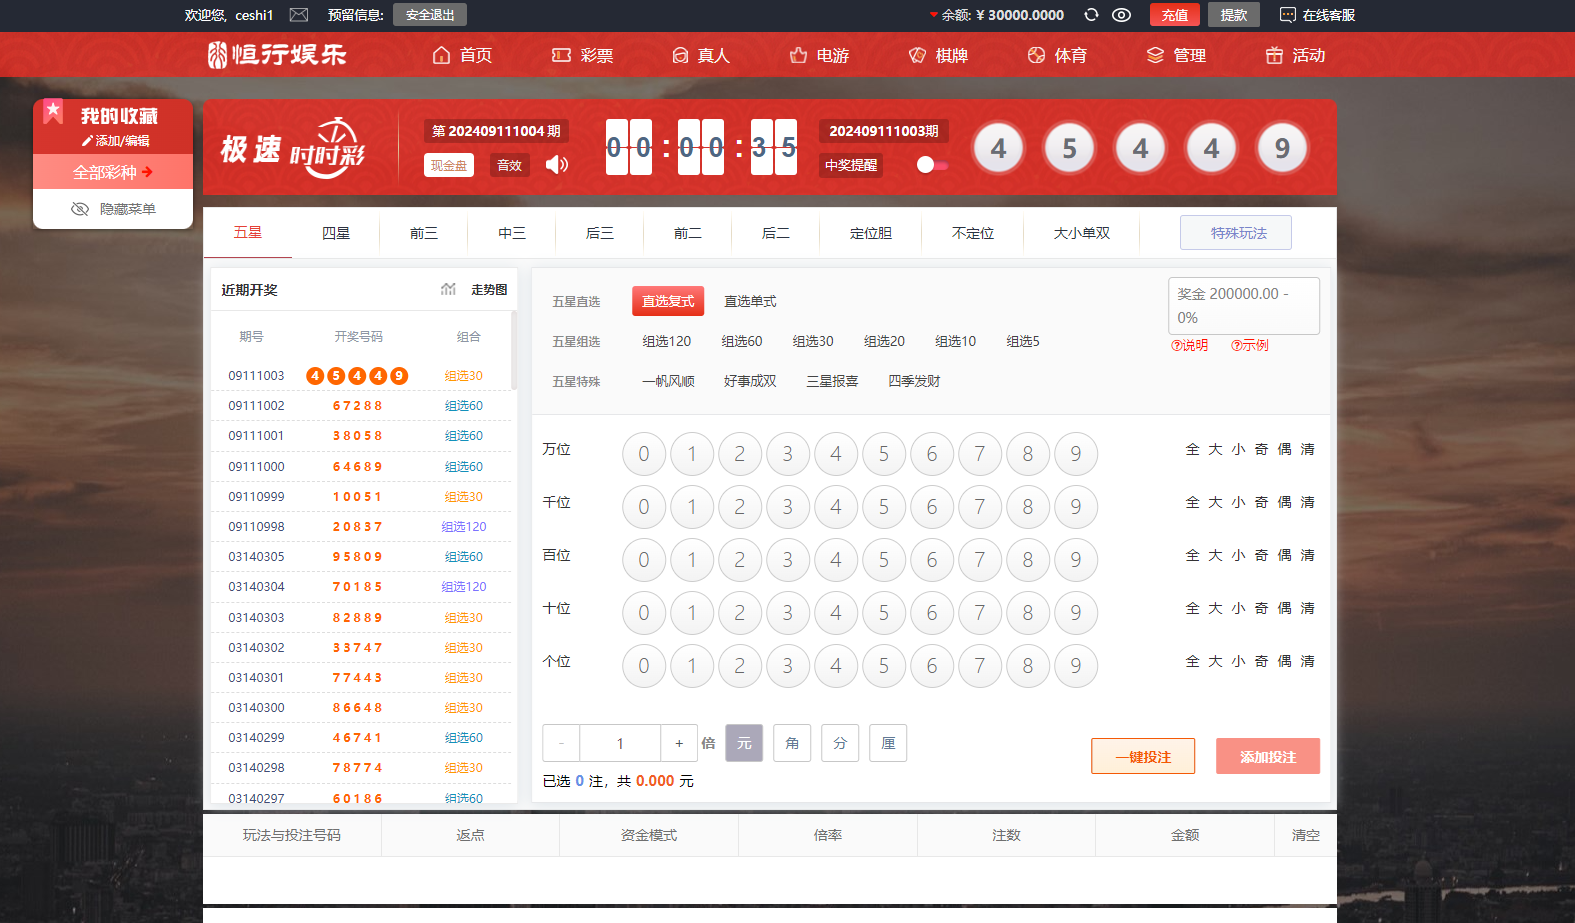Open the 彩票 lottery menu

583,55
